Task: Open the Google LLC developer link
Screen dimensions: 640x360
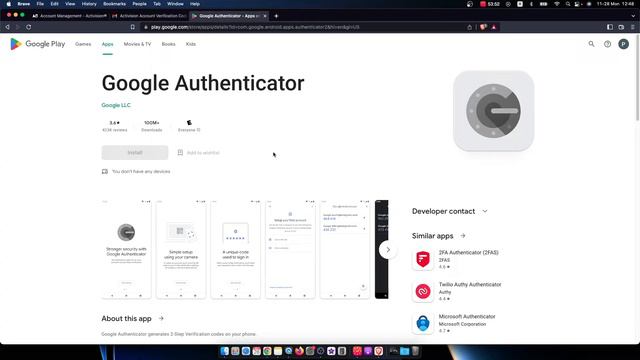Action: click(116, 105)
